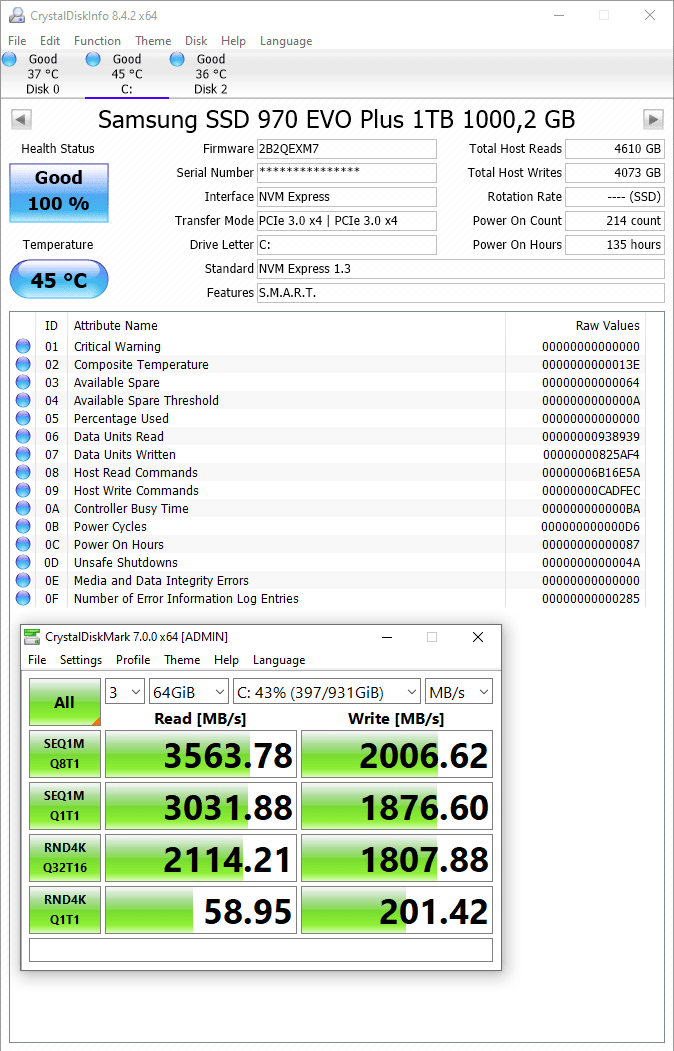Click status orb for Host Read Commands row
The image size is (674, 1051).
pos(23,472)
